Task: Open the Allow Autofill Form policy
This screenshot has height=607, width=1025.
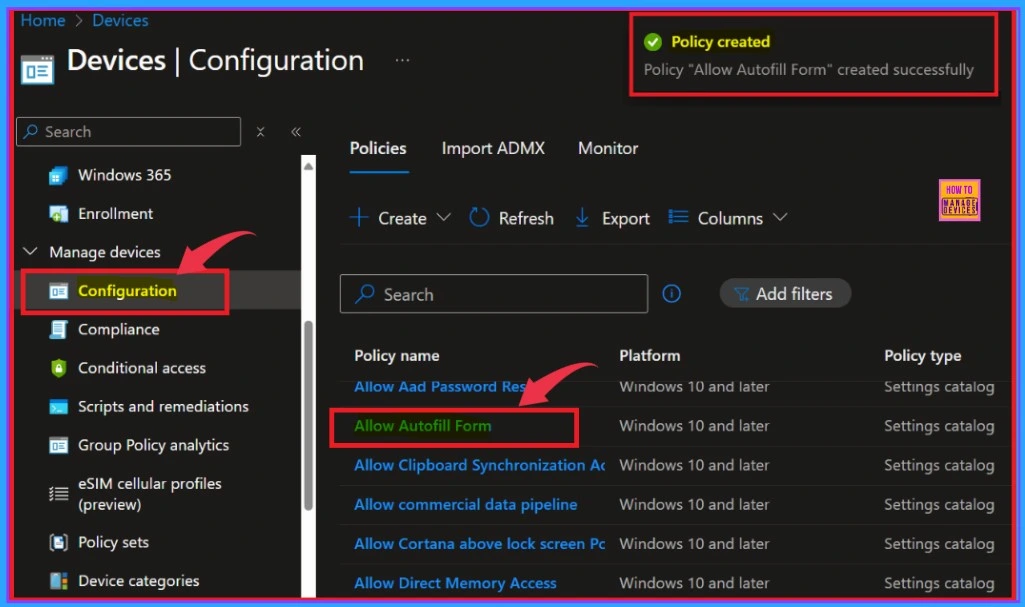Action: [x=422, y=426]
